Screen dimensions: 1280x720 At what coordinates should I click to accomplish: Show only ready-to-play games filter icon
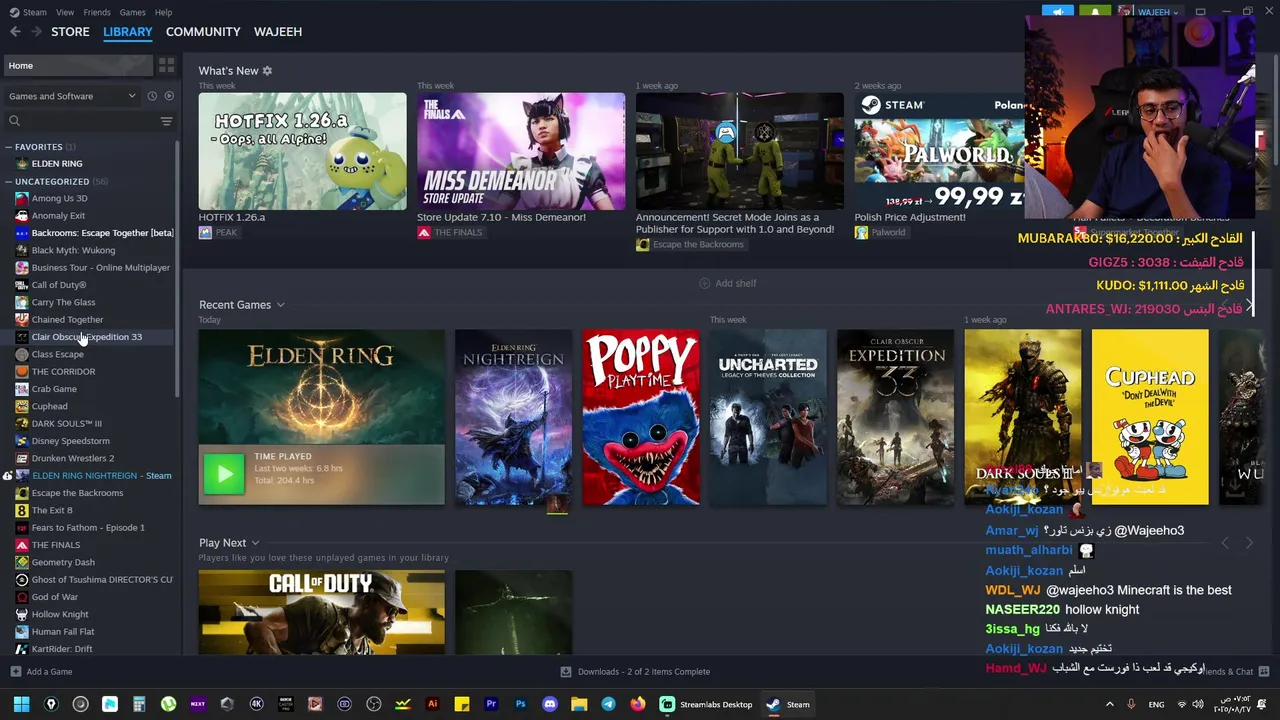(169, 96)
